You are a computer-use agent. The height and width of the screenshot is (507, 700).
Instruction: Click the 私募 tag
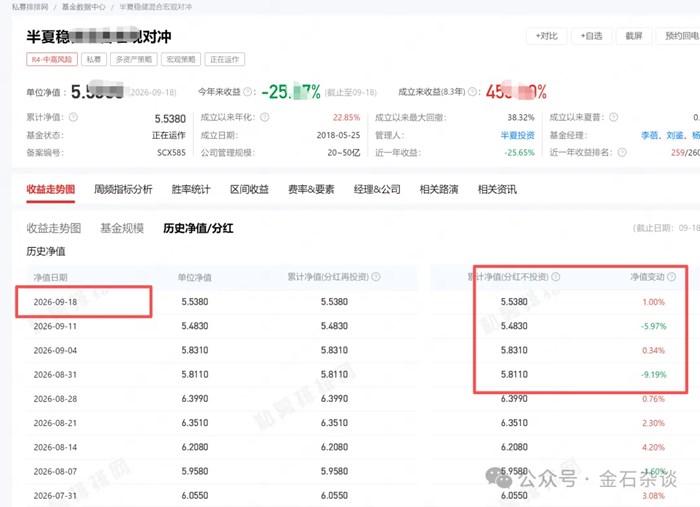(94, 59)
